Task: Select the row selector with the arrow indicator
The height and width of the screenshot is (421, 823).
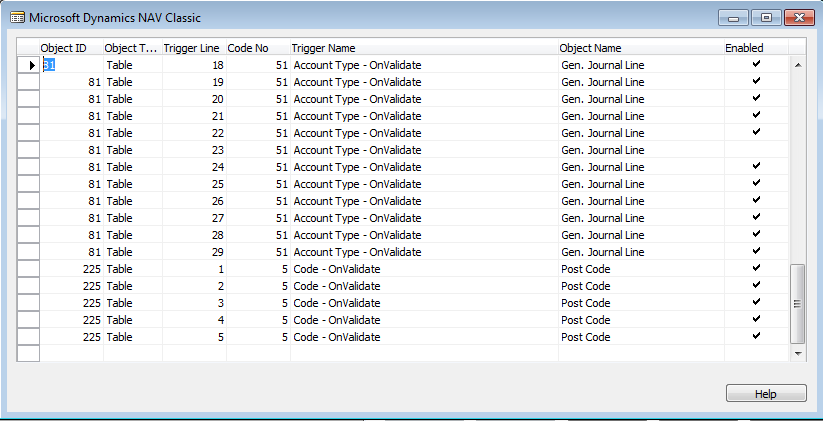Action: point(28,65)
